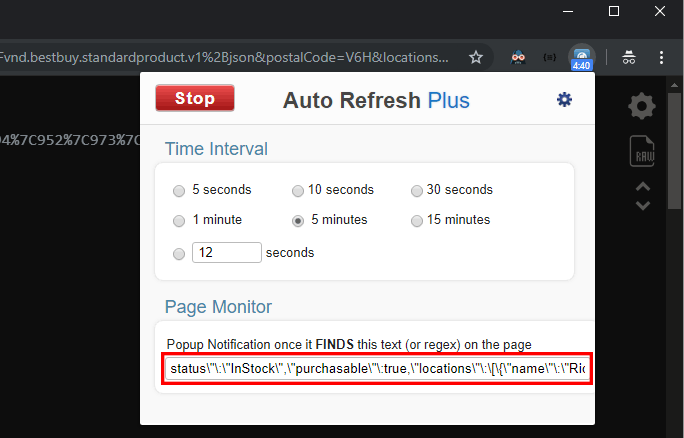Click the red Stop button

coord(195,98)
